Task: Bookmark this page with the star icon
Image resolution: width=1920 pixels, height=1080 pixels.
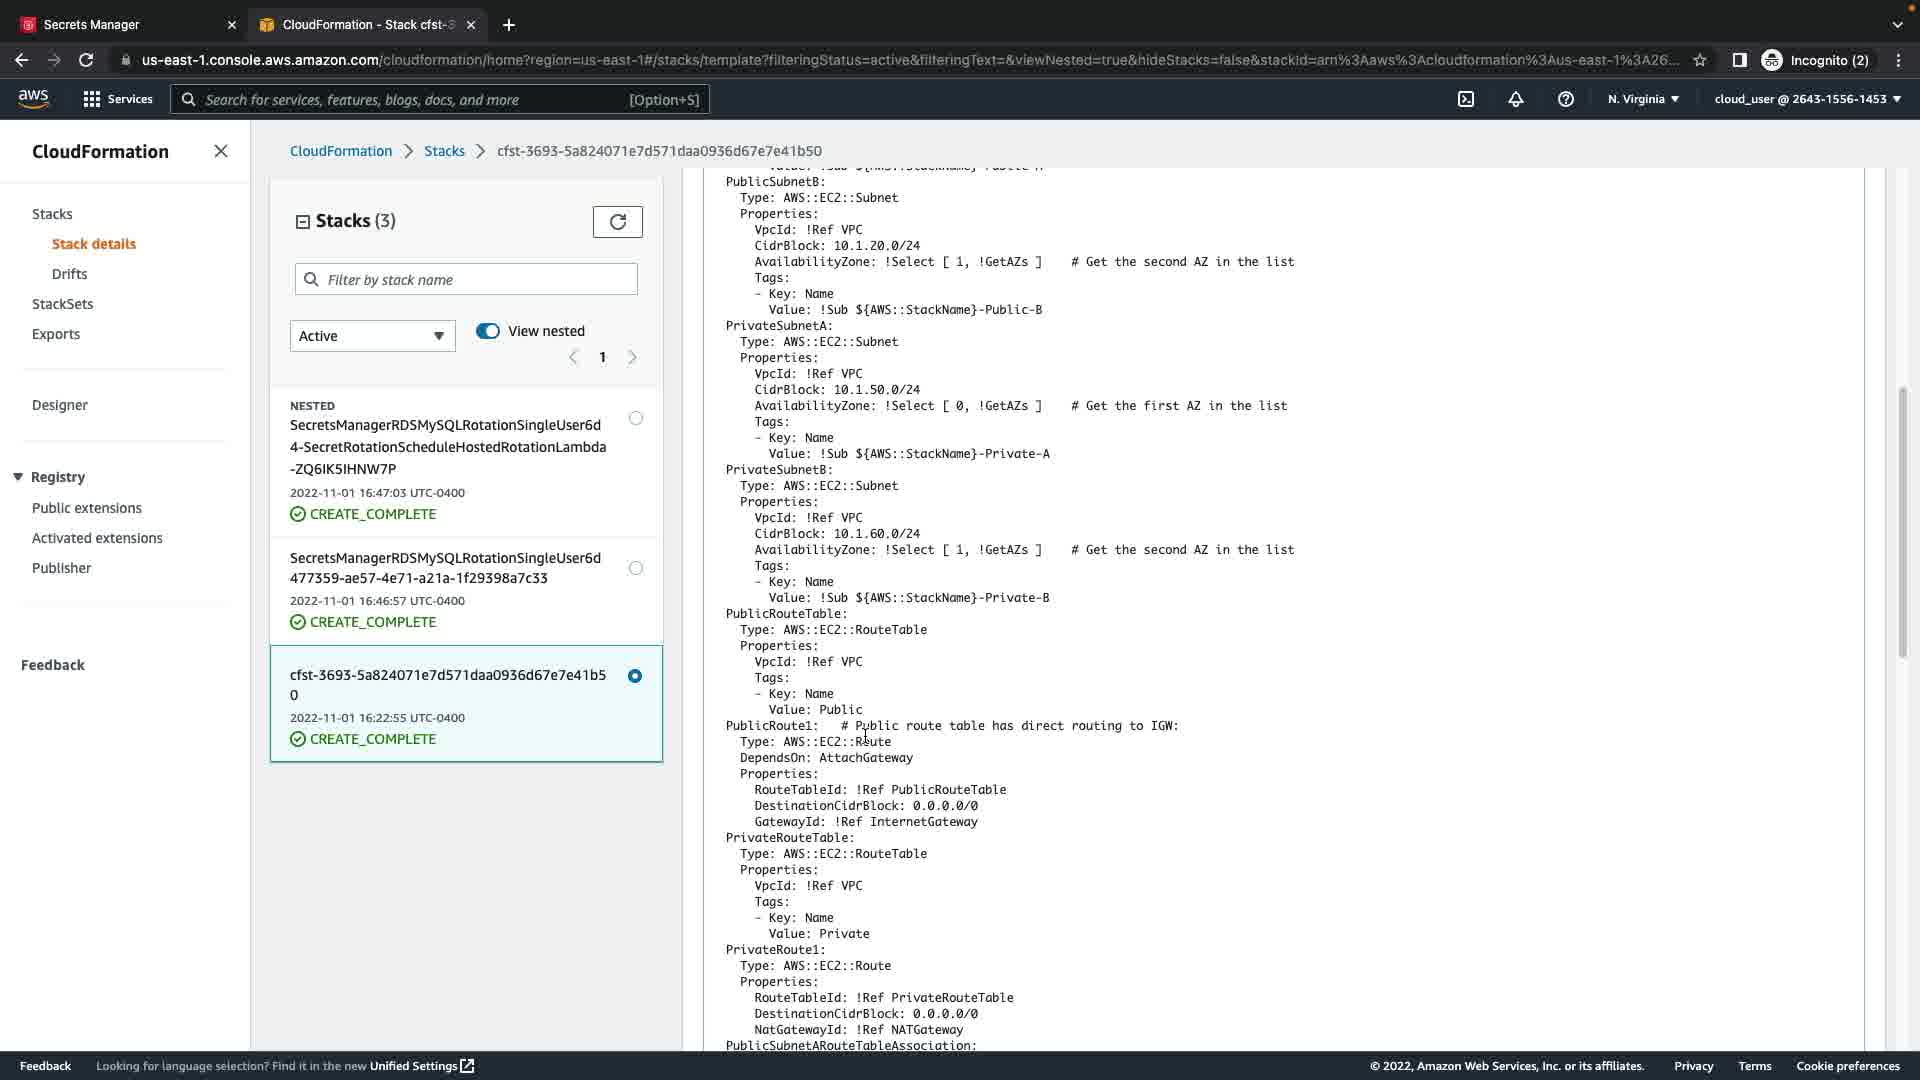Action: 1700,60
